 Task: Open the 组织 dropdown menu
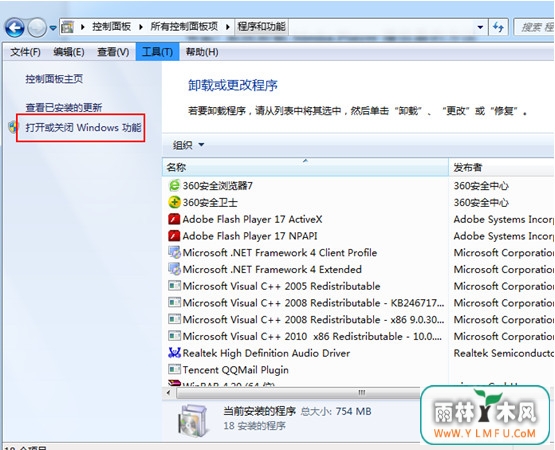(x=188, y=145)
